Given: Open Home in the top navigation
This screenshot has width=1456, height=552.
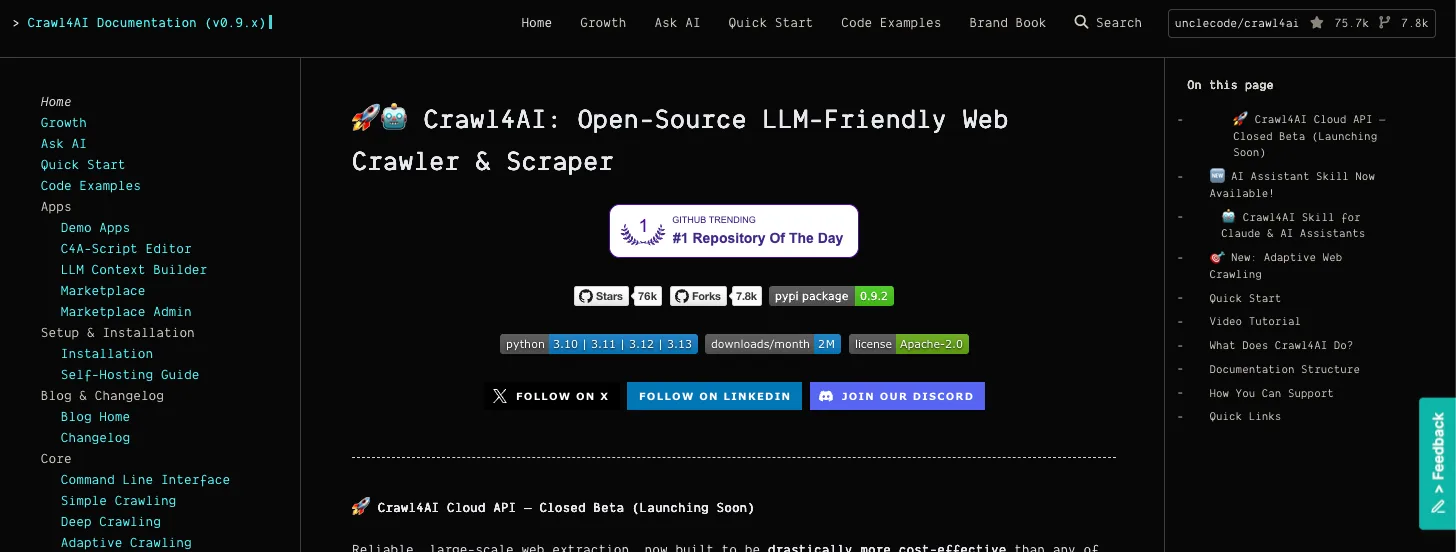Looking at the screenshot, I should pyautogui.click(x=537, y=22).
